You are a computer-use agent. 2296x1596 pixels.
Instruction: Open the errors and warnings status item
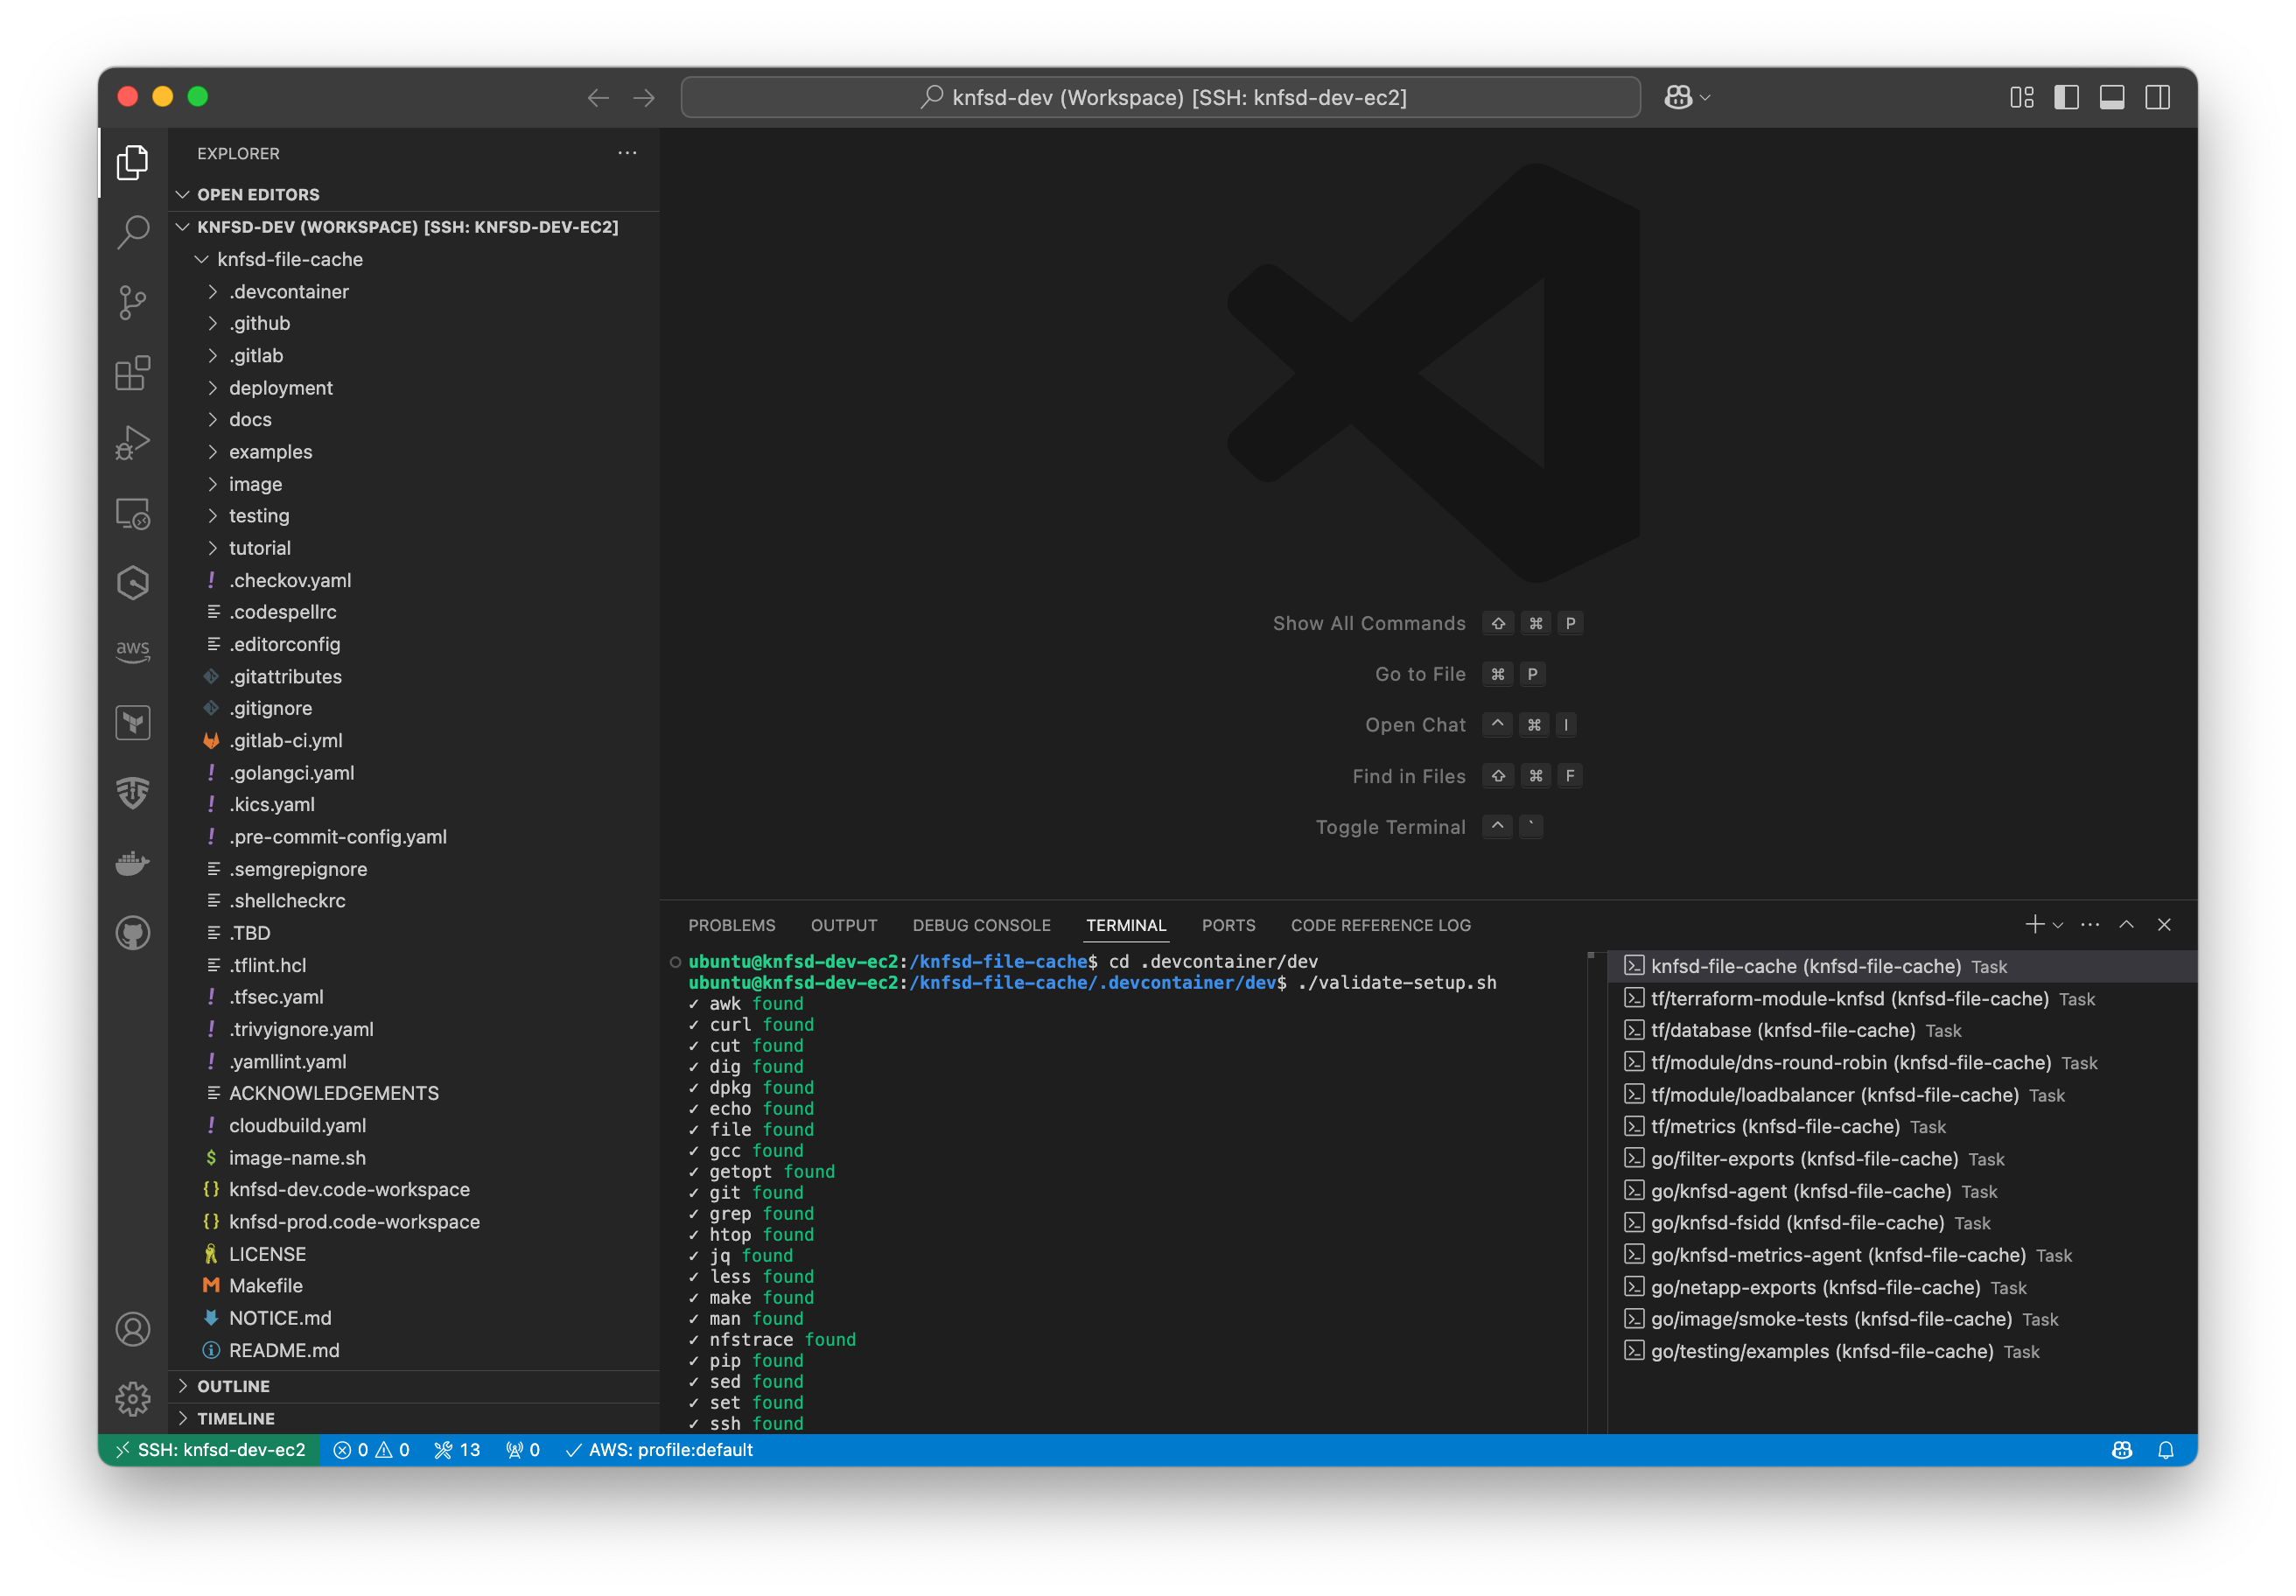click(371, 1449)
